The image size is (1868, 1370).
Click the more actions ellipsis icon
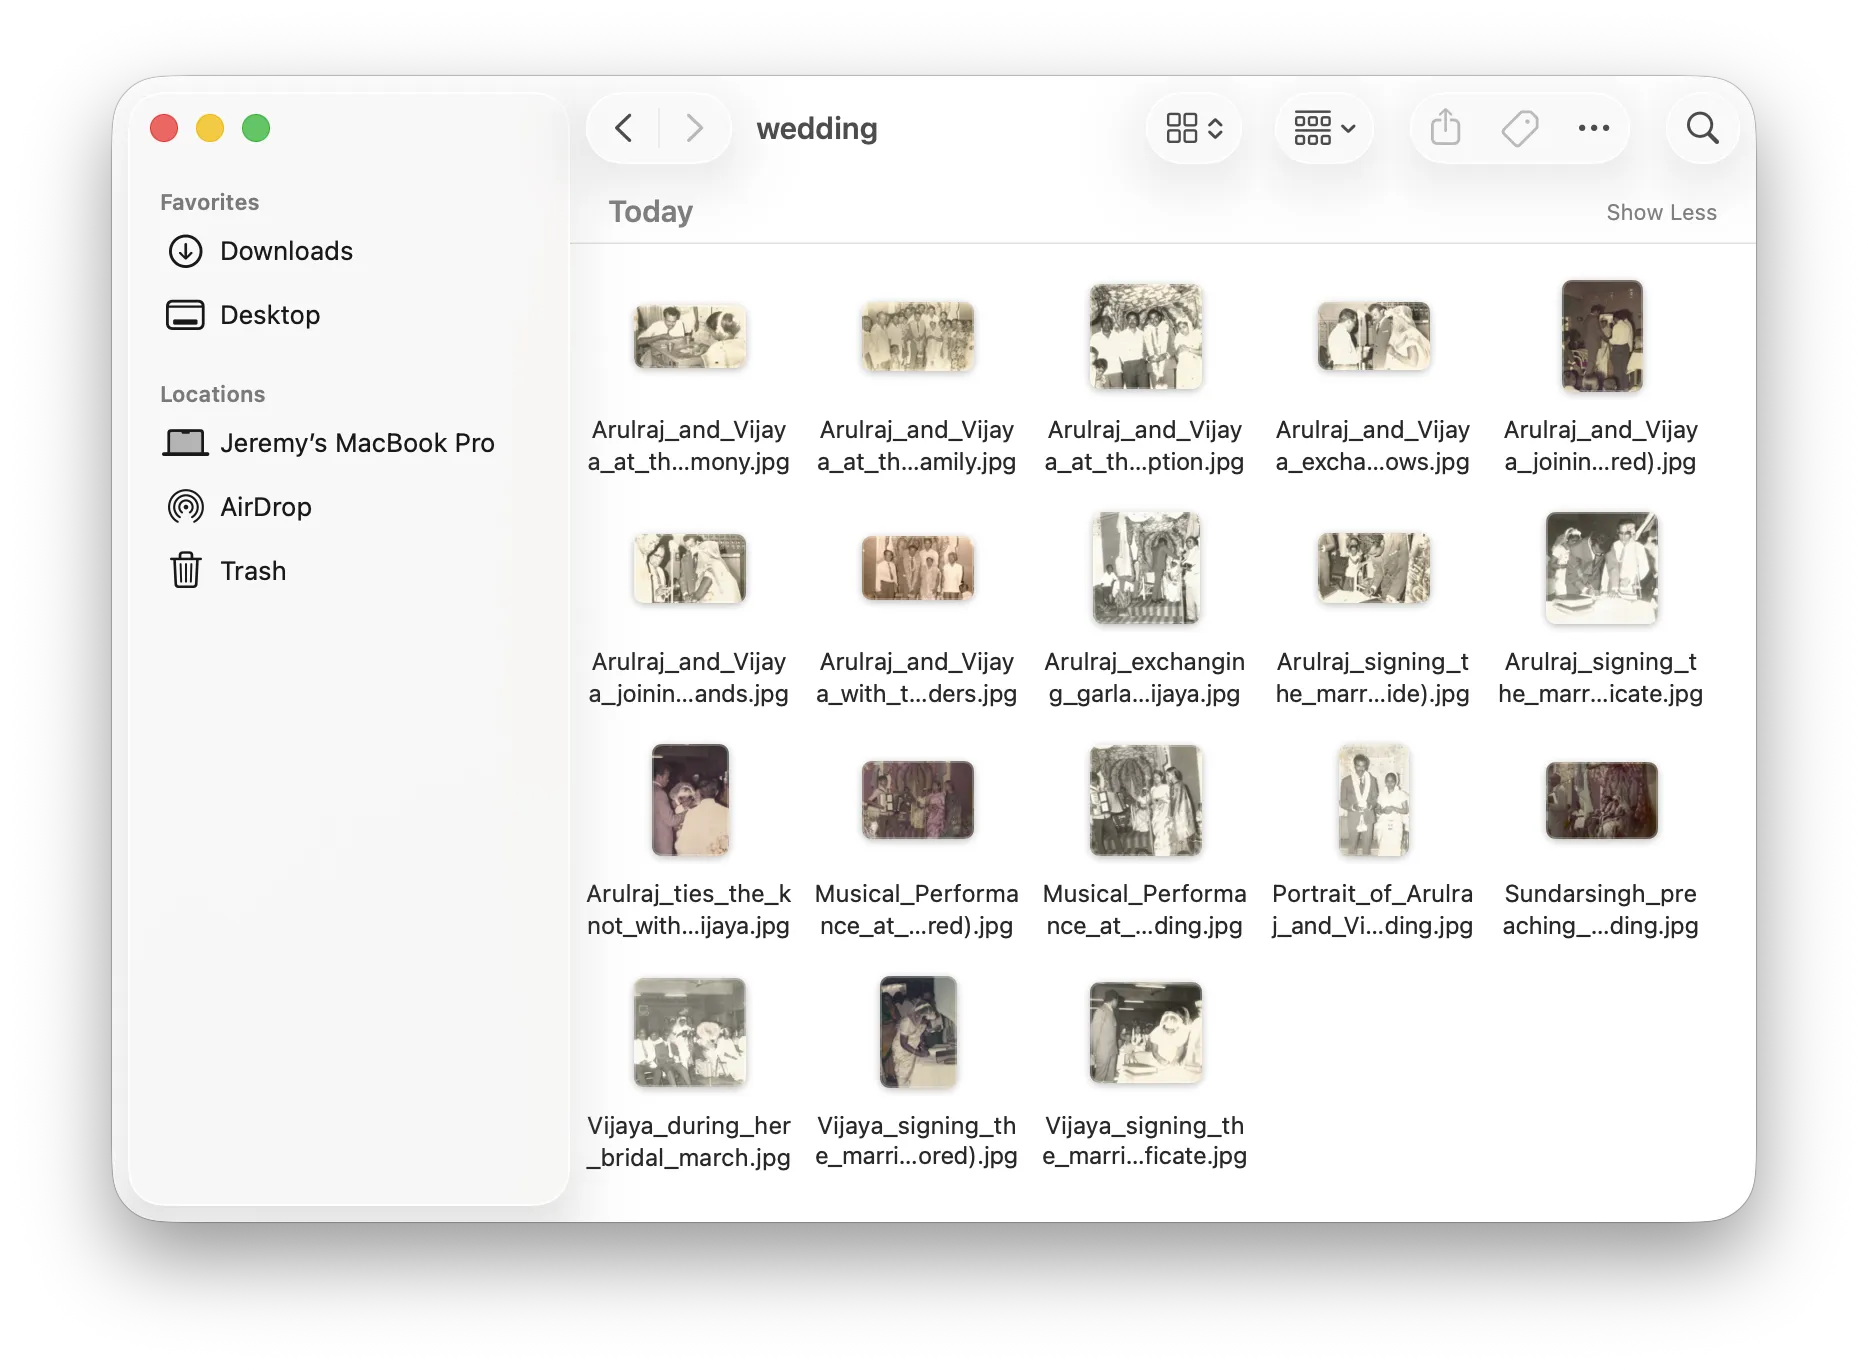1593,128
